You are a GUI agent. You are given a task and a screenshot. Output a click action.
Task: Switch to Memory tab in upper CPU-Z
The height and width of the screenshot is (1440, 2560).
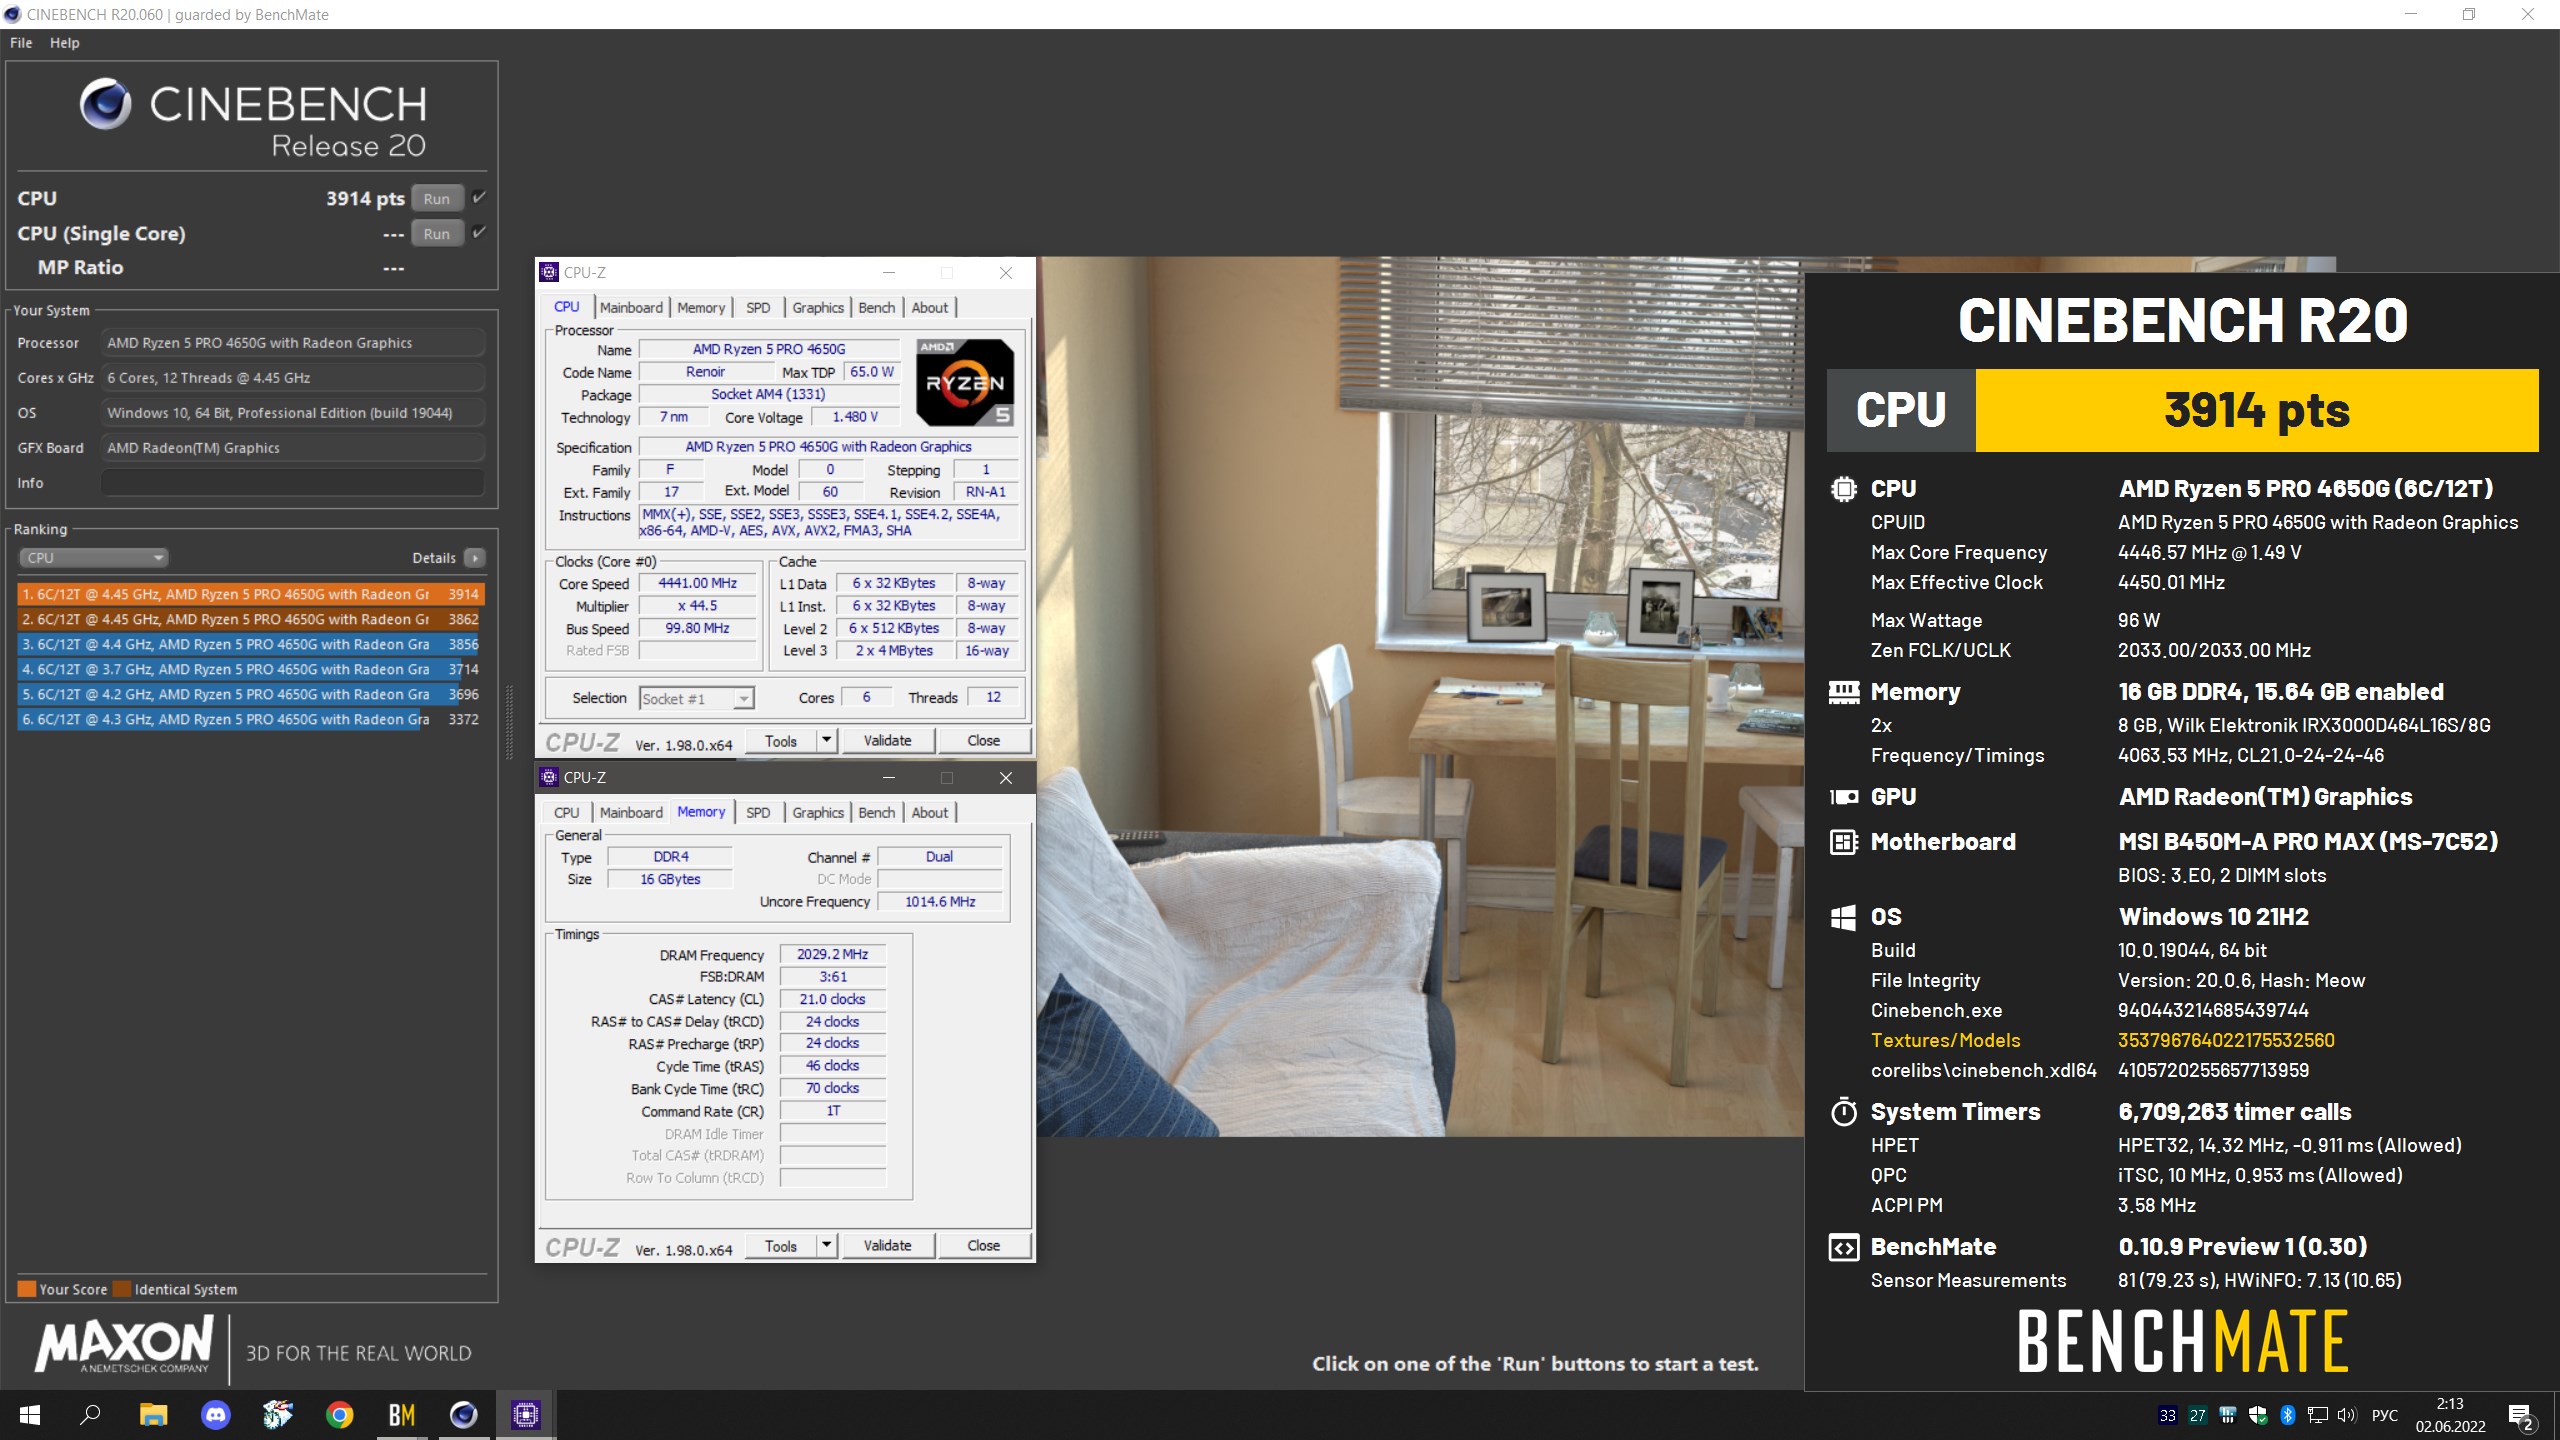(701, 307)
